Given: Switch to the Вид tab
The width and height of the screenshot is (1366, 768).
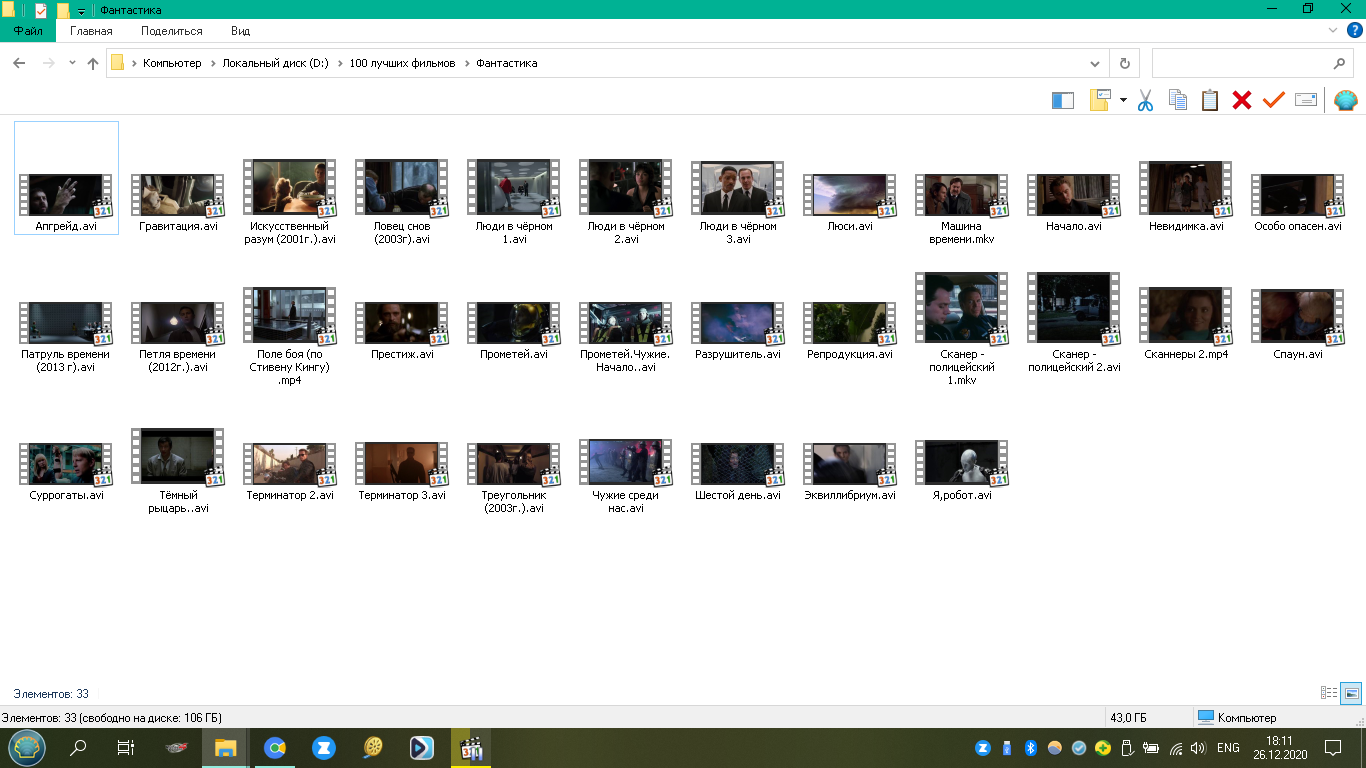Looking at the screenshot, I should click(x=240, y=31).
